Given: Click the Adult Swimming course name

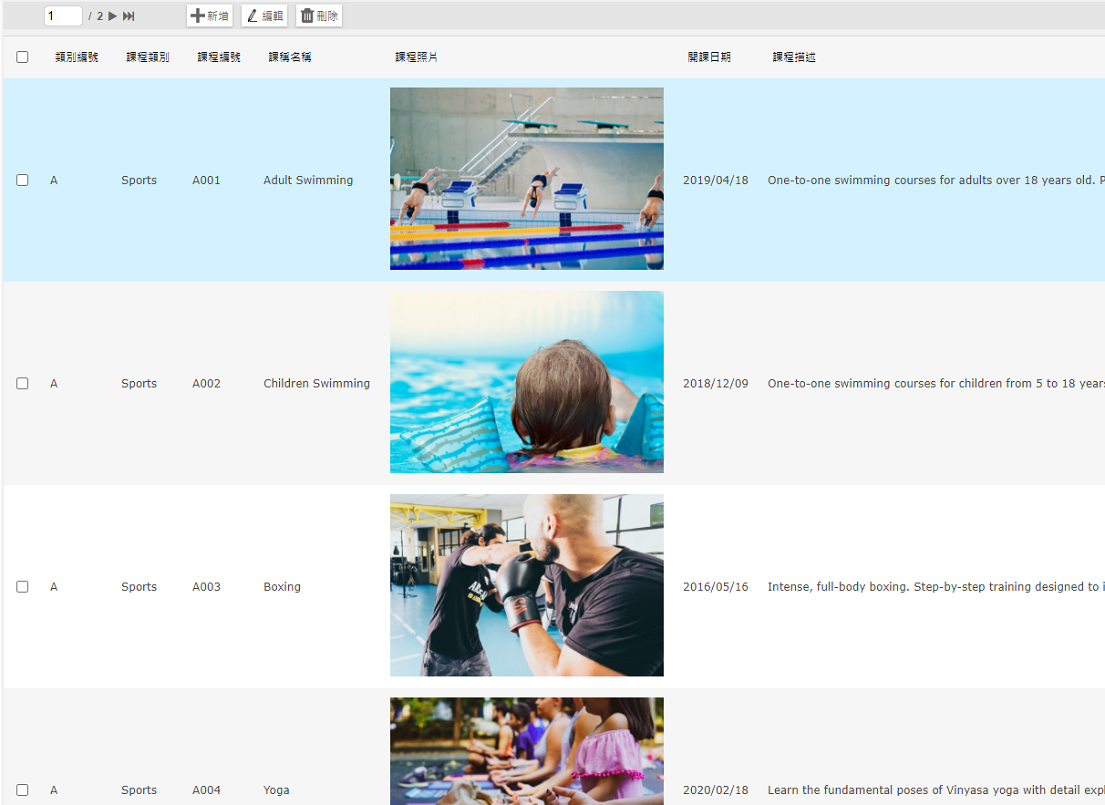Looking at the screenshot, I should 308,180.
